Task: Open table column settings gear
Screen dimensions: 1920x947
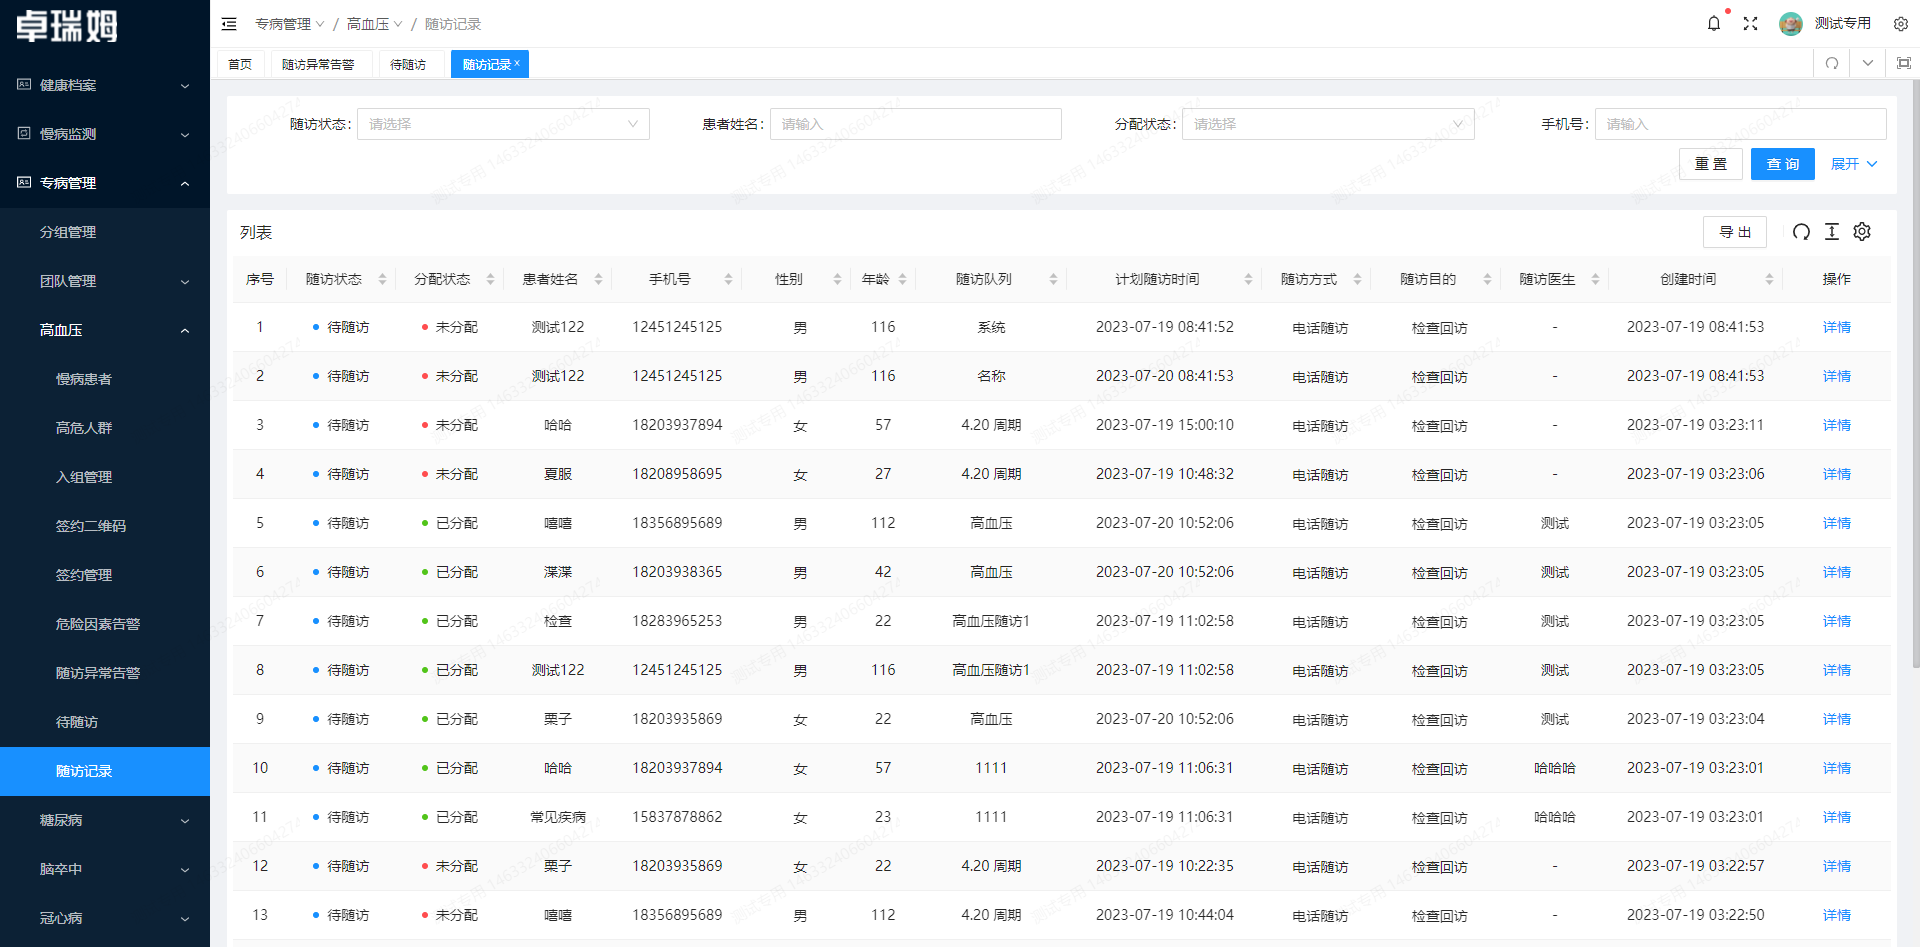Action: point(1862,232)
